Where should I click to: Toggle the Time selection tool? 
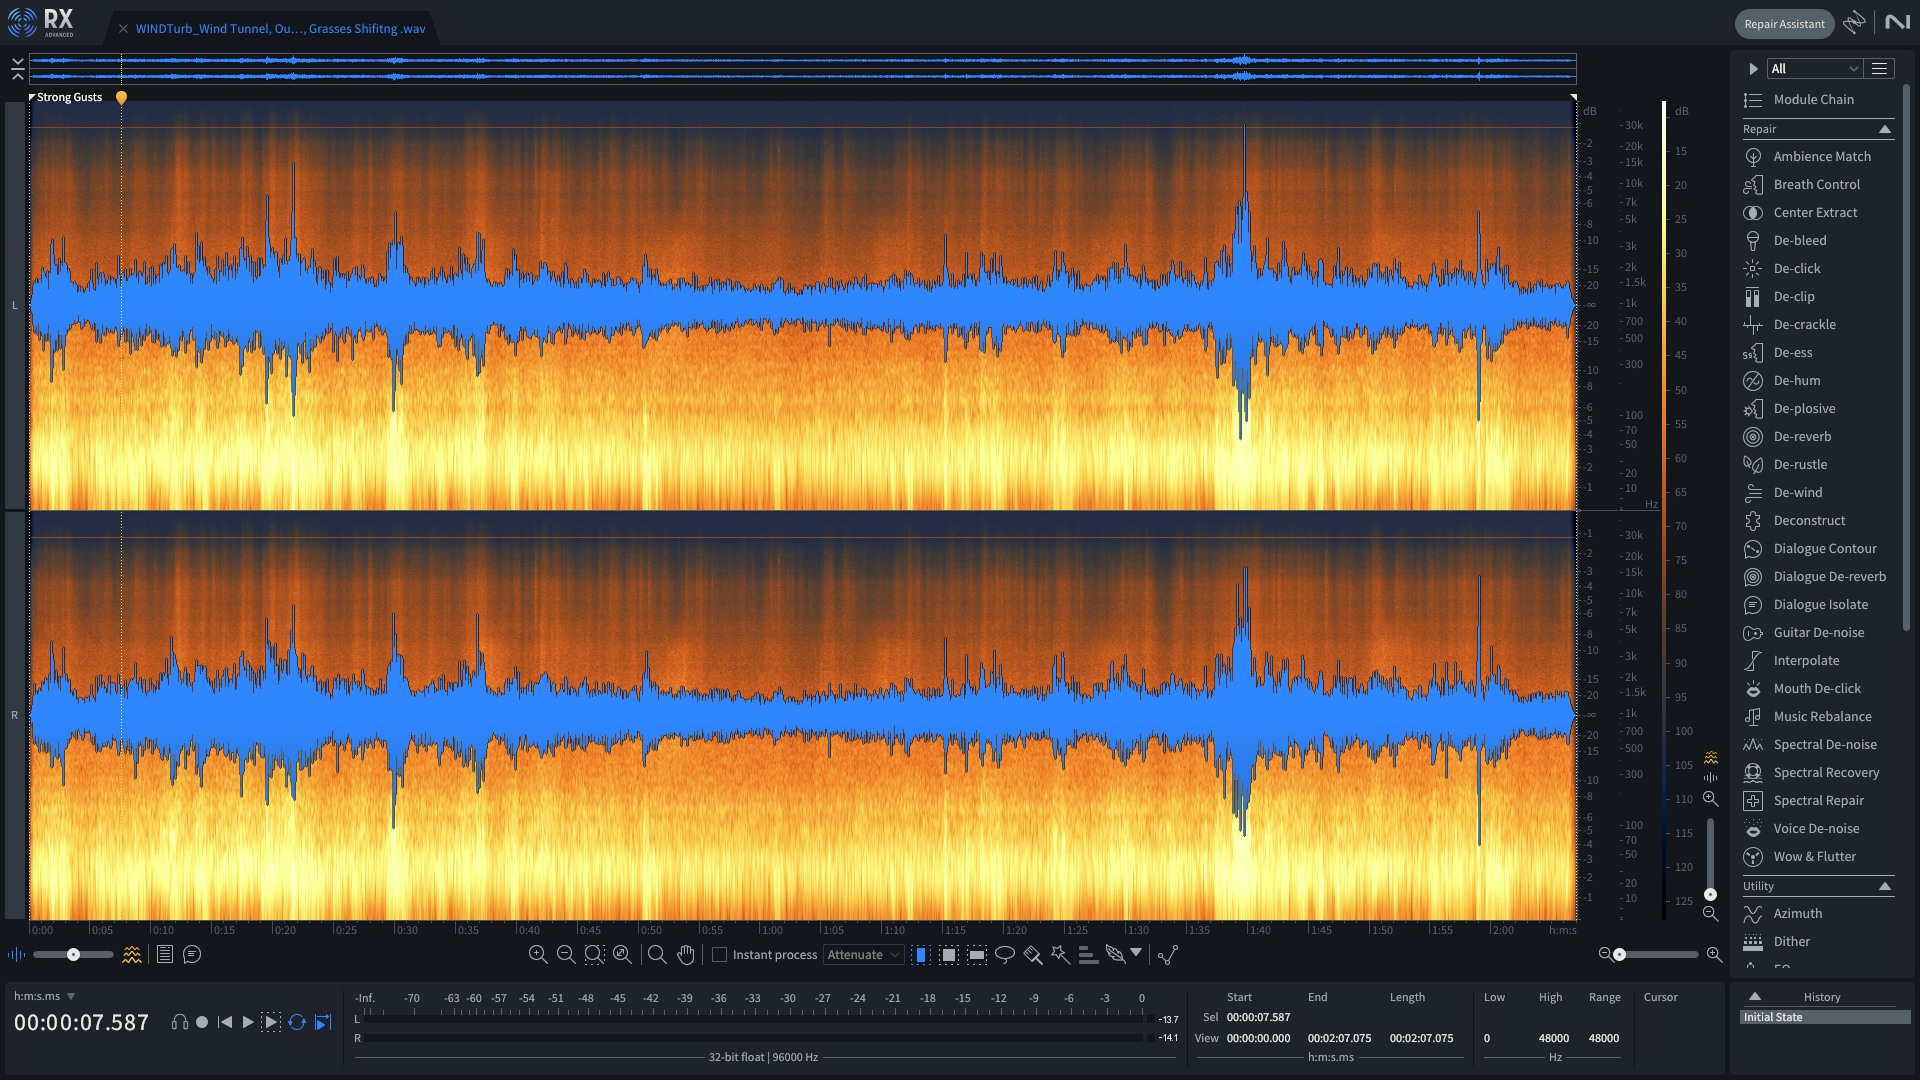click(x=921, y=955)
